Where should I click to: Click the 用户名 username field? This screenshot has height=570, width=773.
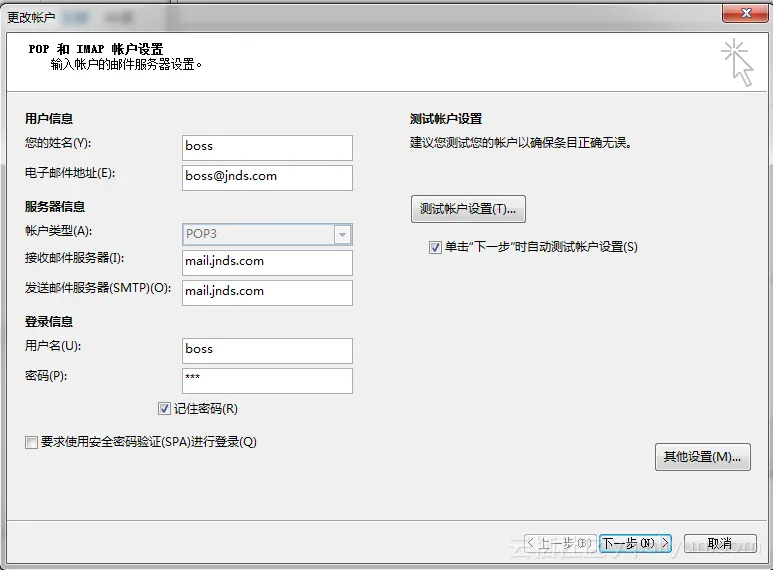tap(267, 351)
